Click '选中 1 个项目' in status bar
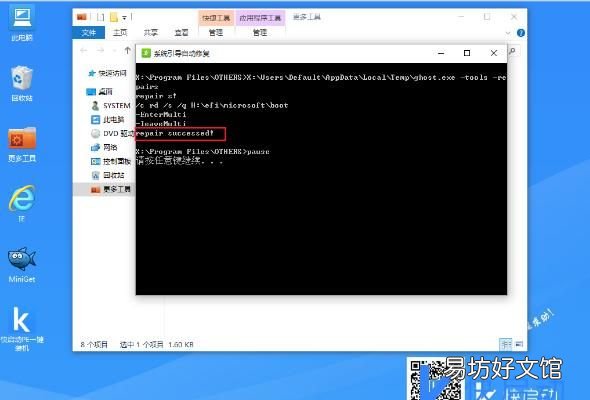 (141, 344)
